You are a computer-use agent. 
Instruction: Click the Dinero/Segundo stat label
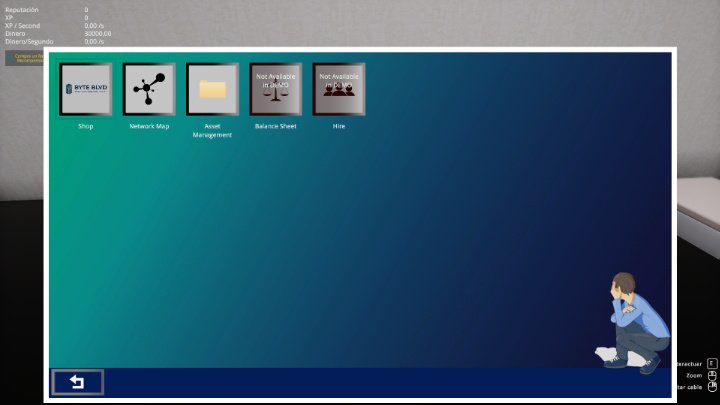click(x=27, y=42)
